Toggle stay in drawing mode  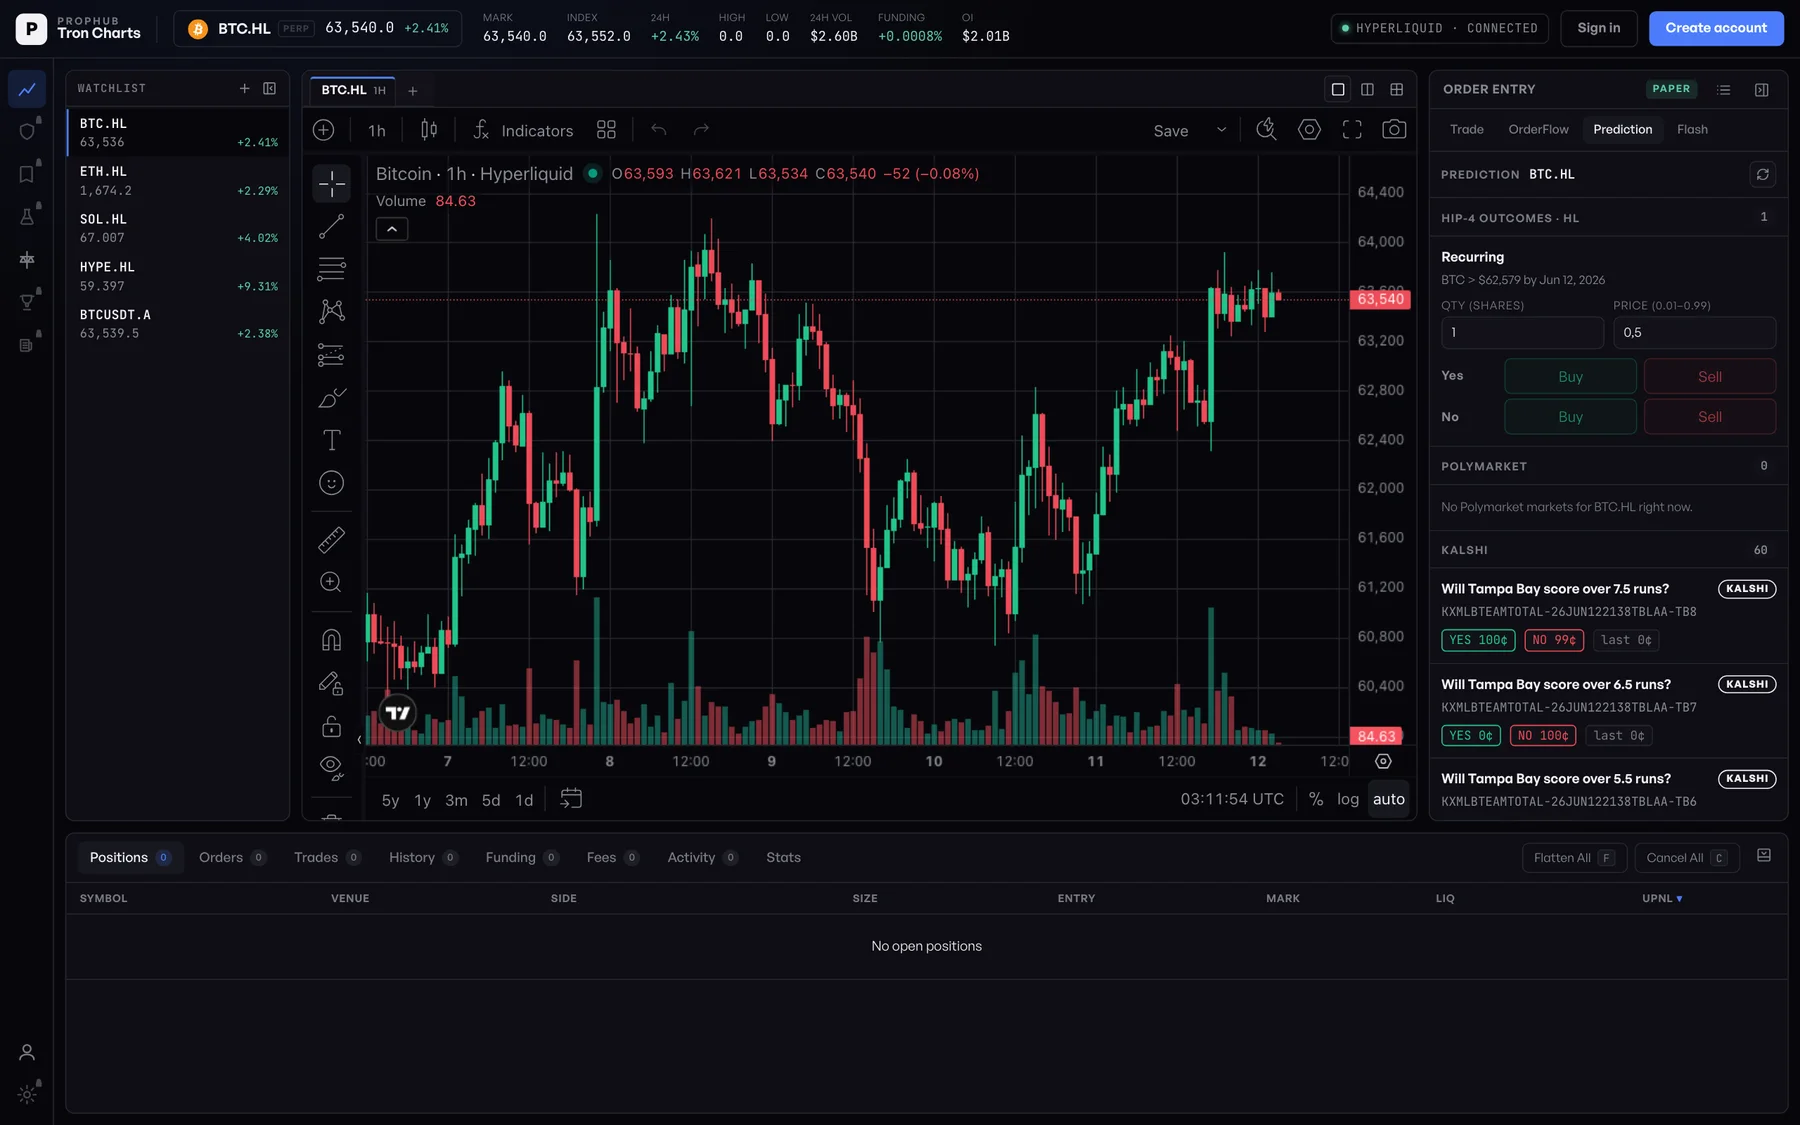(331, 683)
